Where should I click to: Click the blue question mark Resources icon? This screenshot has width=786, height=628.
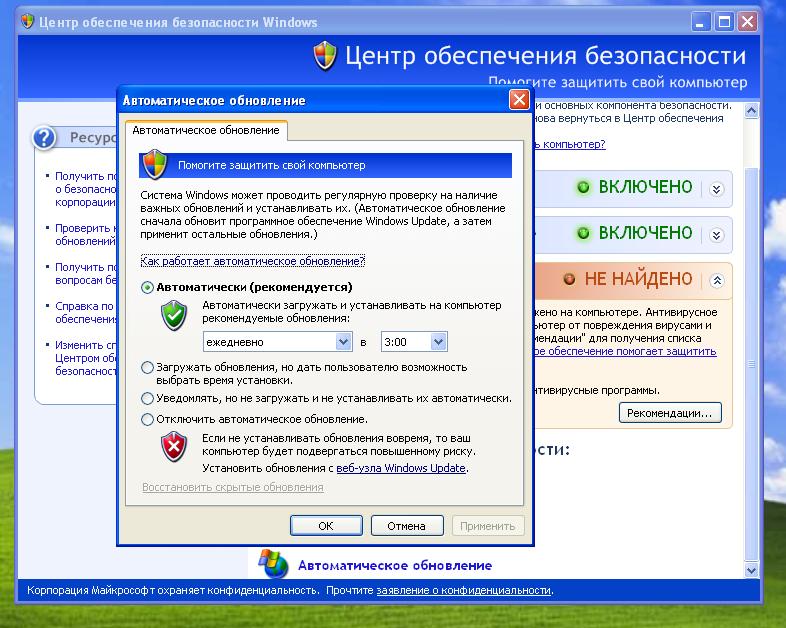pyautogui.click(x=44, y=137)
